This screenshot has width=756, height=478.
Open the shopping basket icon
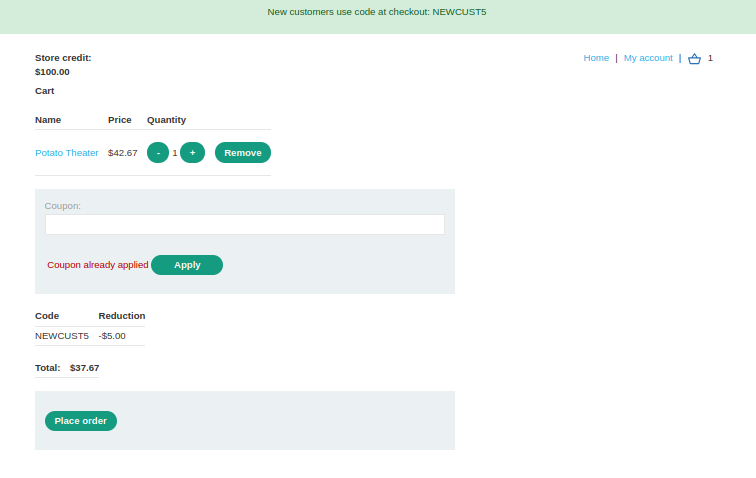694,58
